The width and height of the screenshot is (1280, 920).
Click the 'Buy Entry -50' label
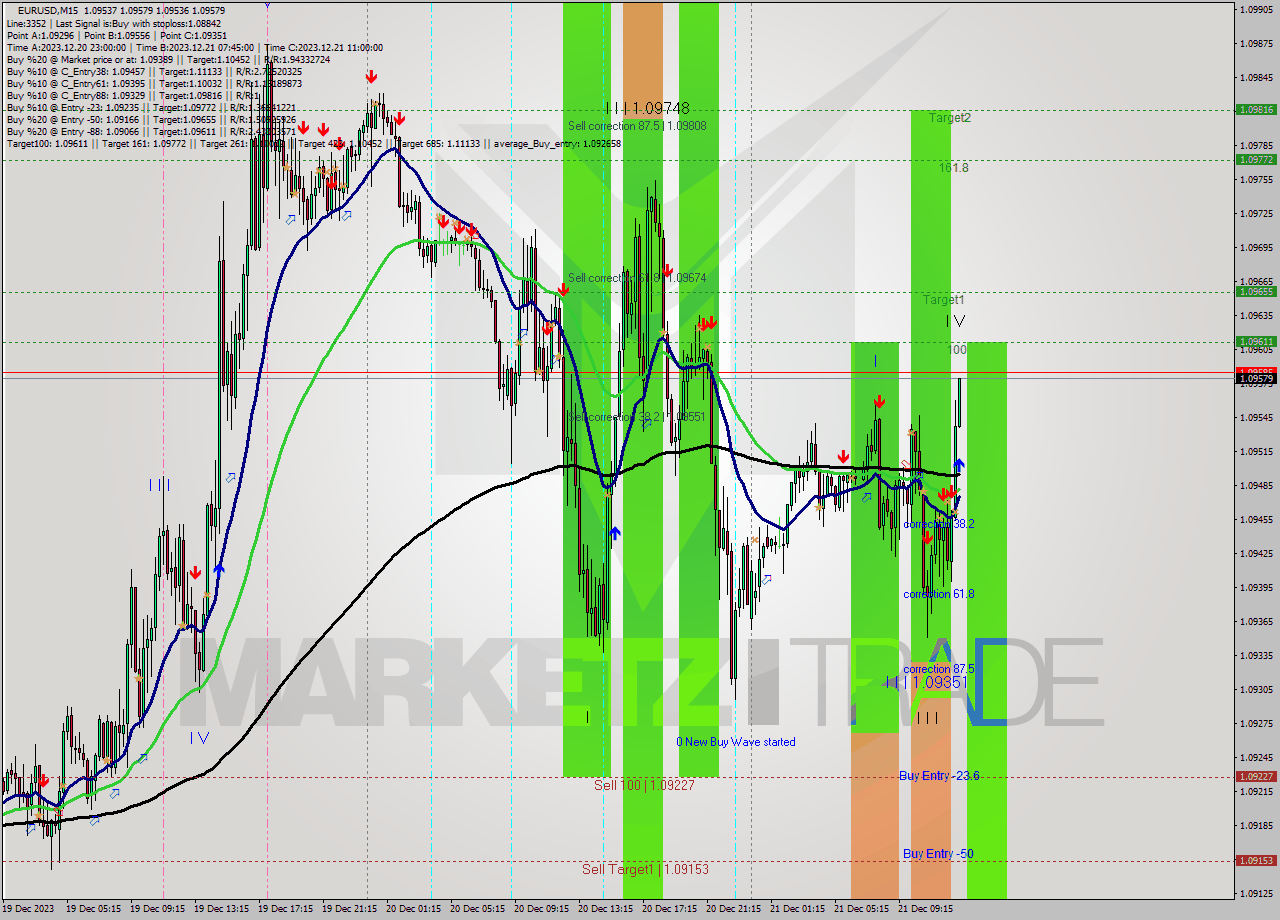(938, 853)
